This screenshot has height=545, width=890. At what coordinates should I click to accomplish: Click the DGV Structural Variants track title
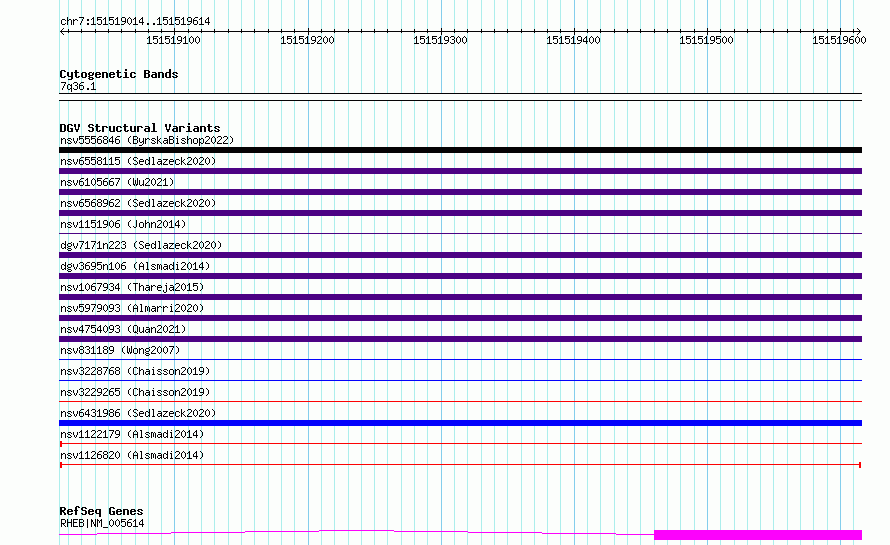pyautogui.click(x=140, y=128)
